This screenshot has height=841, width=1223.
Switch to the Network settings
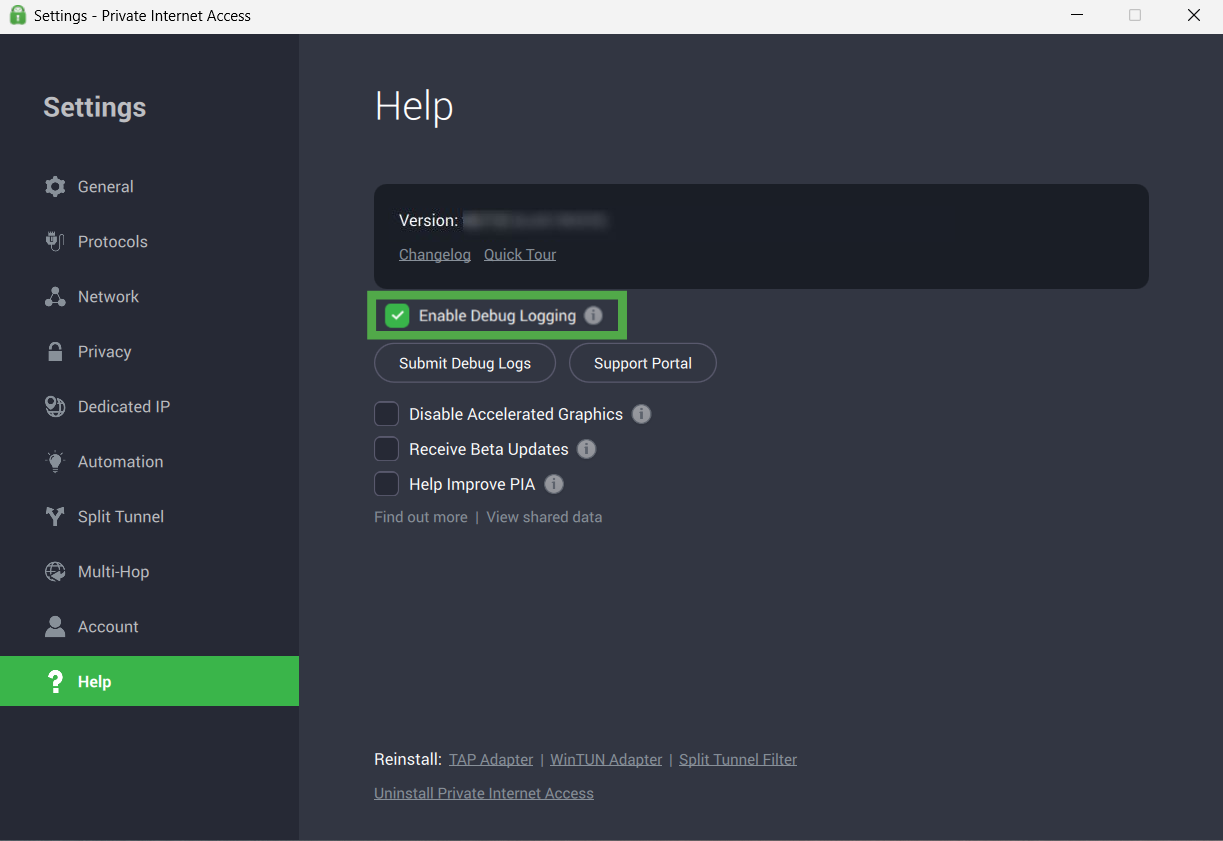[x=149, y=297]
